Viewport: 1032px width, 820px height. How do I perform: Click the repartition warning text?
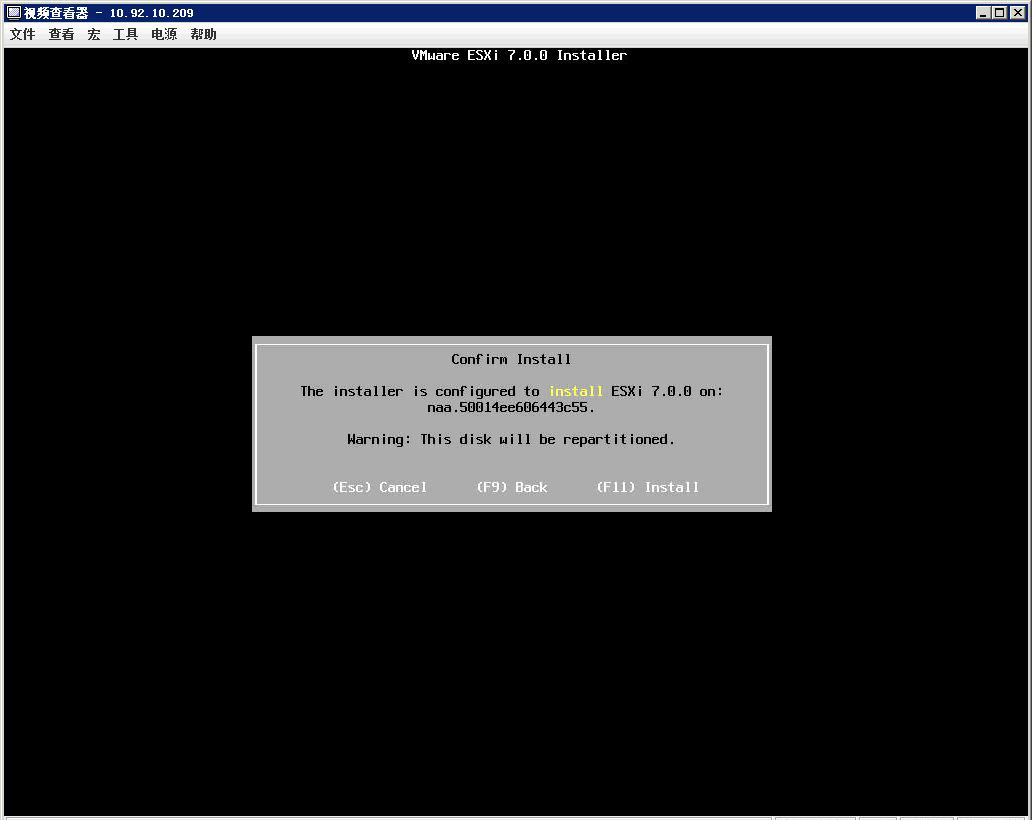(511, 439)
